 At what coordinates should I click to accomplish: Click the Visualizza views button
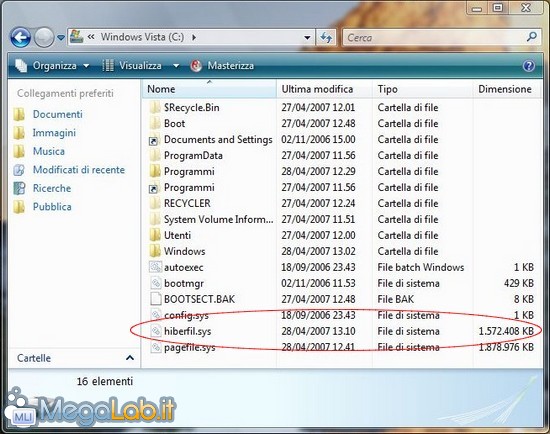[x=132, y=66]
